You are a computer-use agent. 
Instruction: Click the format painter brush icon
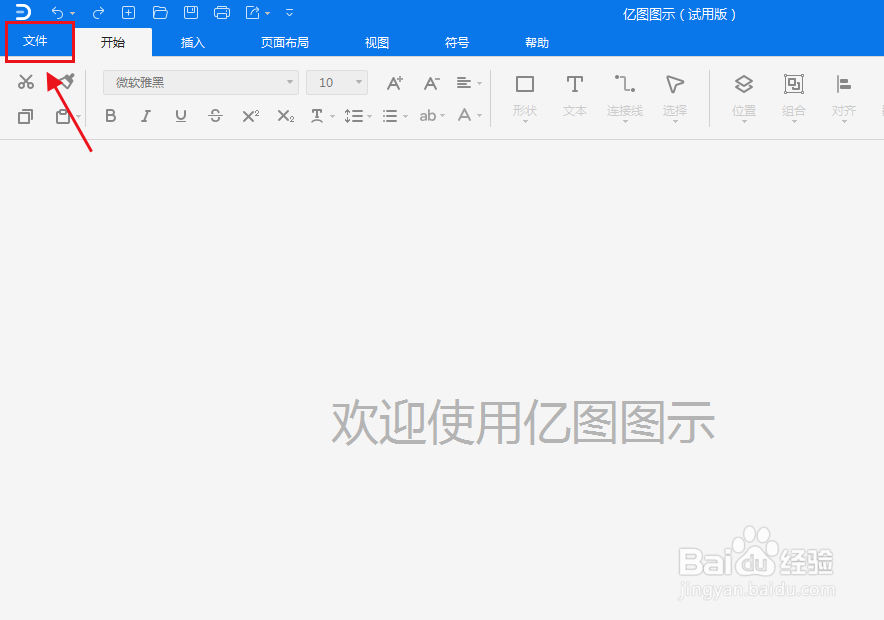coord(67,82)
